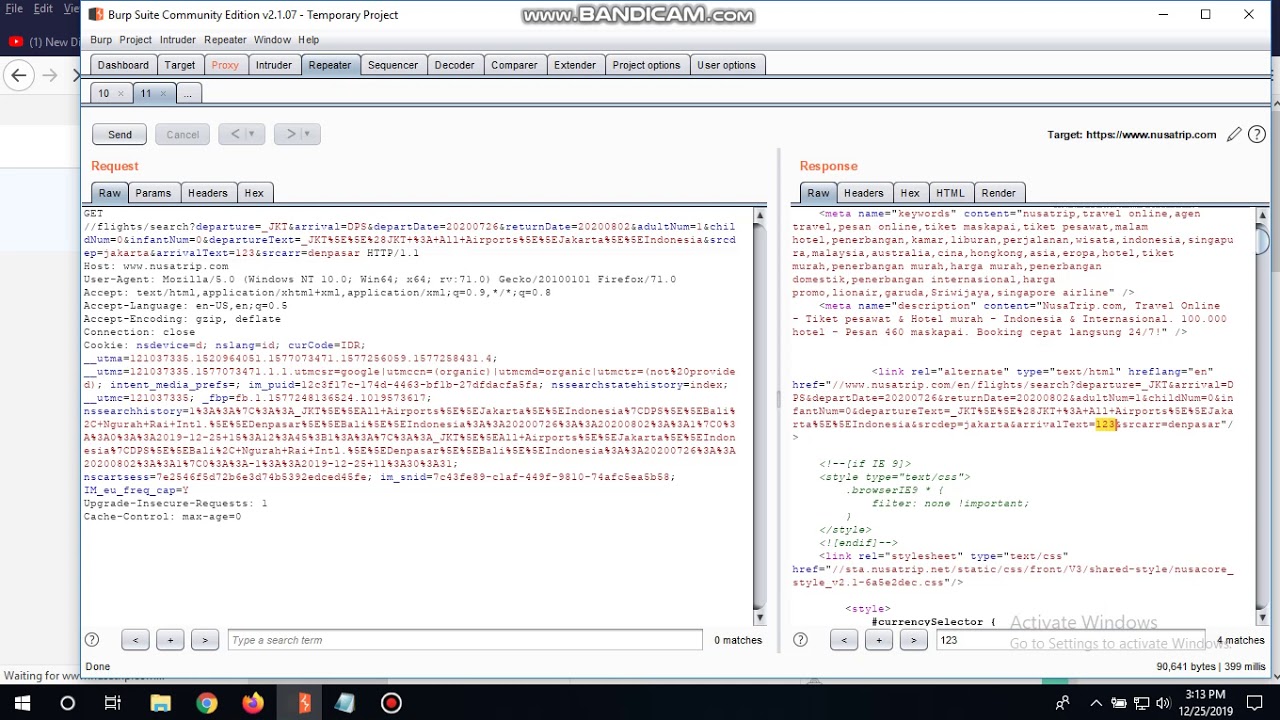Image resolution: width=1280 pixels, height=720 pixels.
Task: Open the Intruder tab
Action: [274, 65]
